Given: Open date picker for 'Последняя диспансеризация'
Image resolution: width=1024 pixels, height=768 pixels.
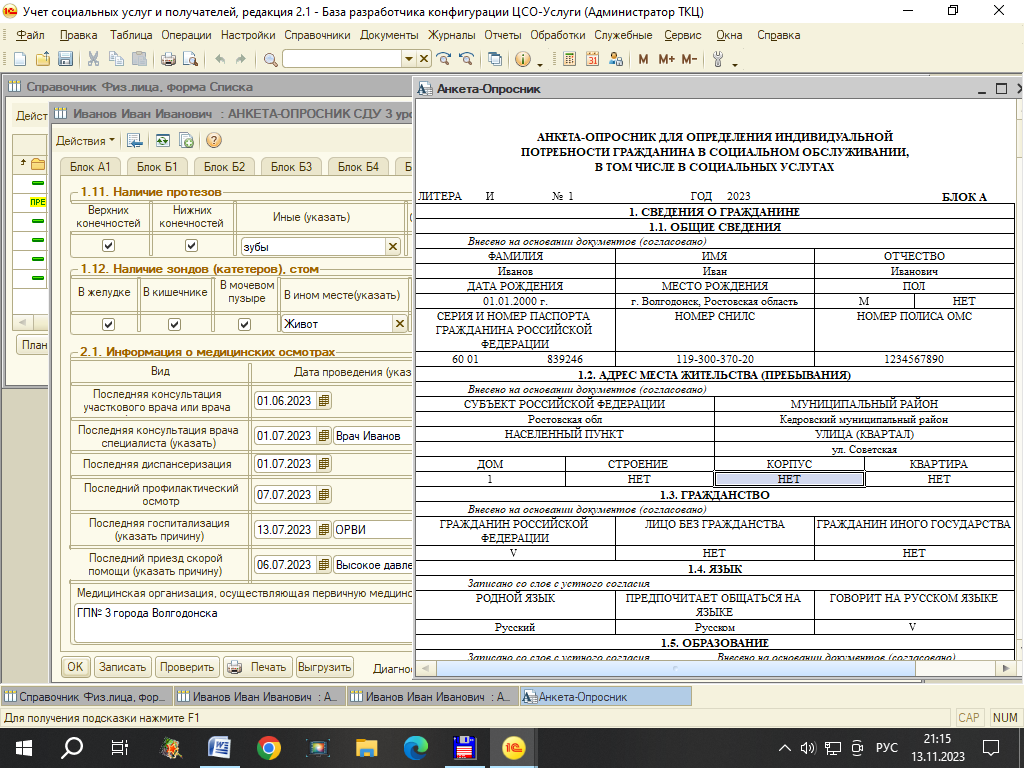Looking at the screenshot, I should point(323,464).
